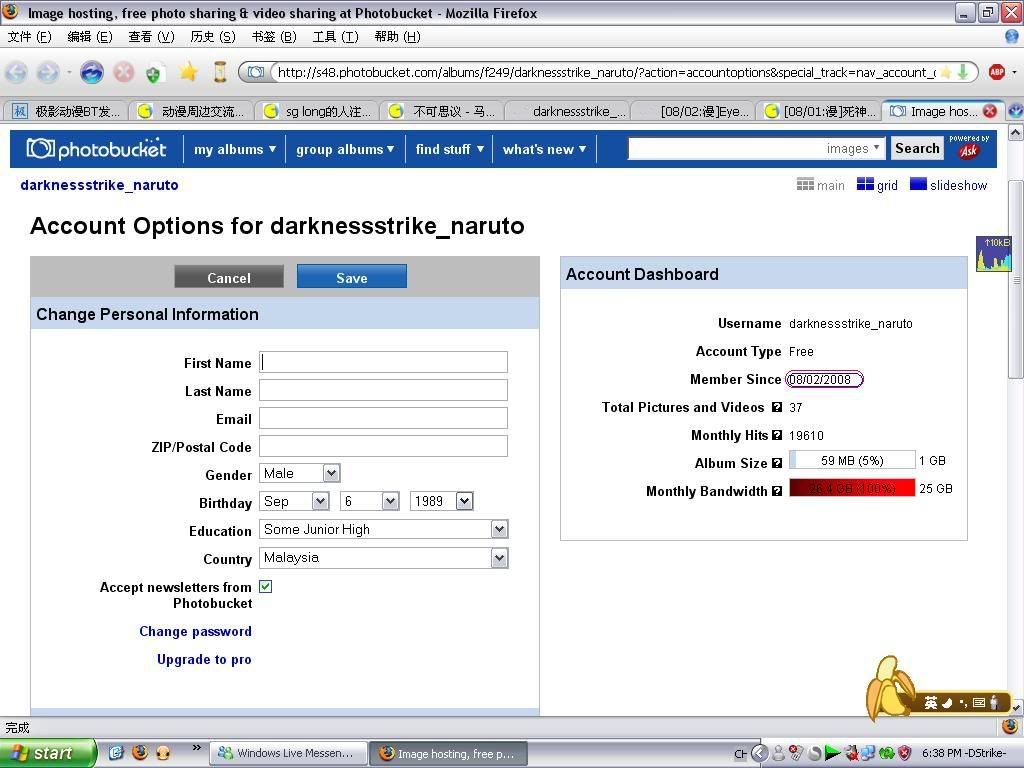
Task: Click the red Monthly Bandwidth usage bar
Action: (x=852, y=488)
